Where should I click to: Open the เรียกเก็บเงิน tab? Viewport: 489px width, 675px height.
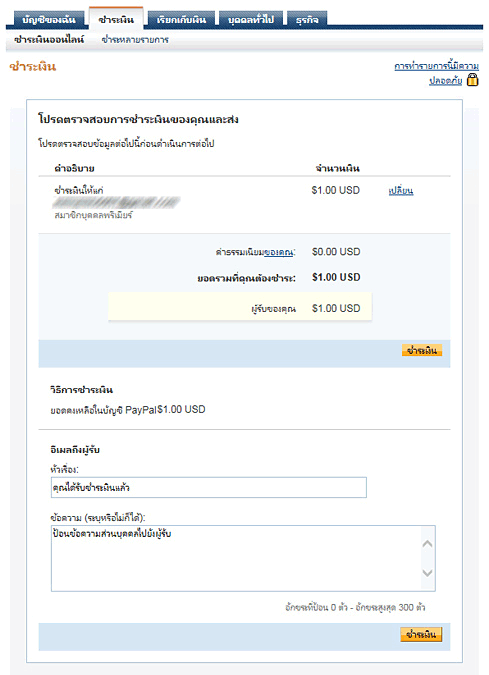[181, 20]
